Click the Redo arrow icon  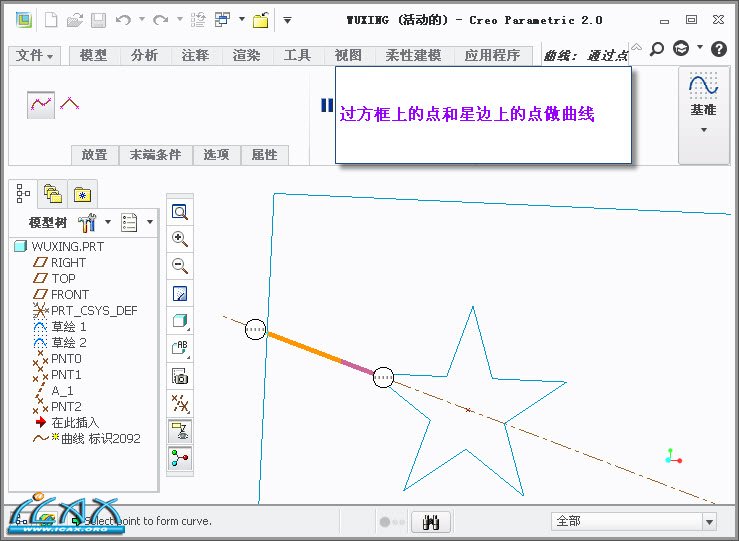pyautogui.click(x=161, y=20)
